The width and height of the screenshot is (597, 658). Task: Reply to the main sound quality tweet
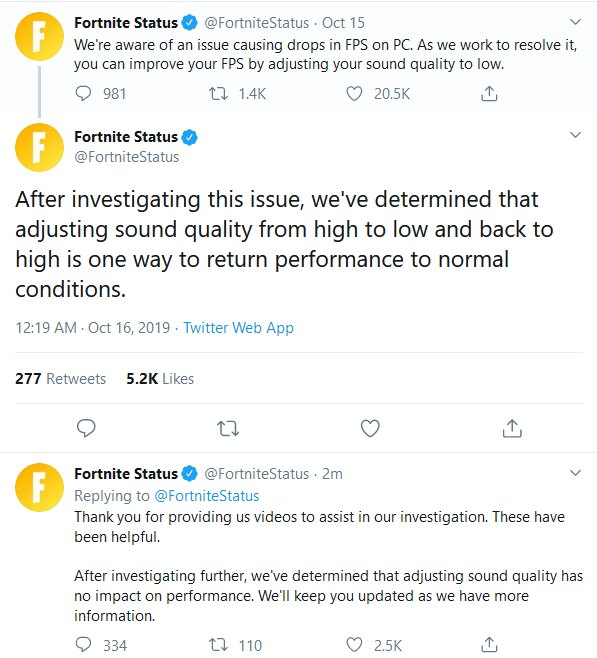pyautogui.click(x=86, y=428)
